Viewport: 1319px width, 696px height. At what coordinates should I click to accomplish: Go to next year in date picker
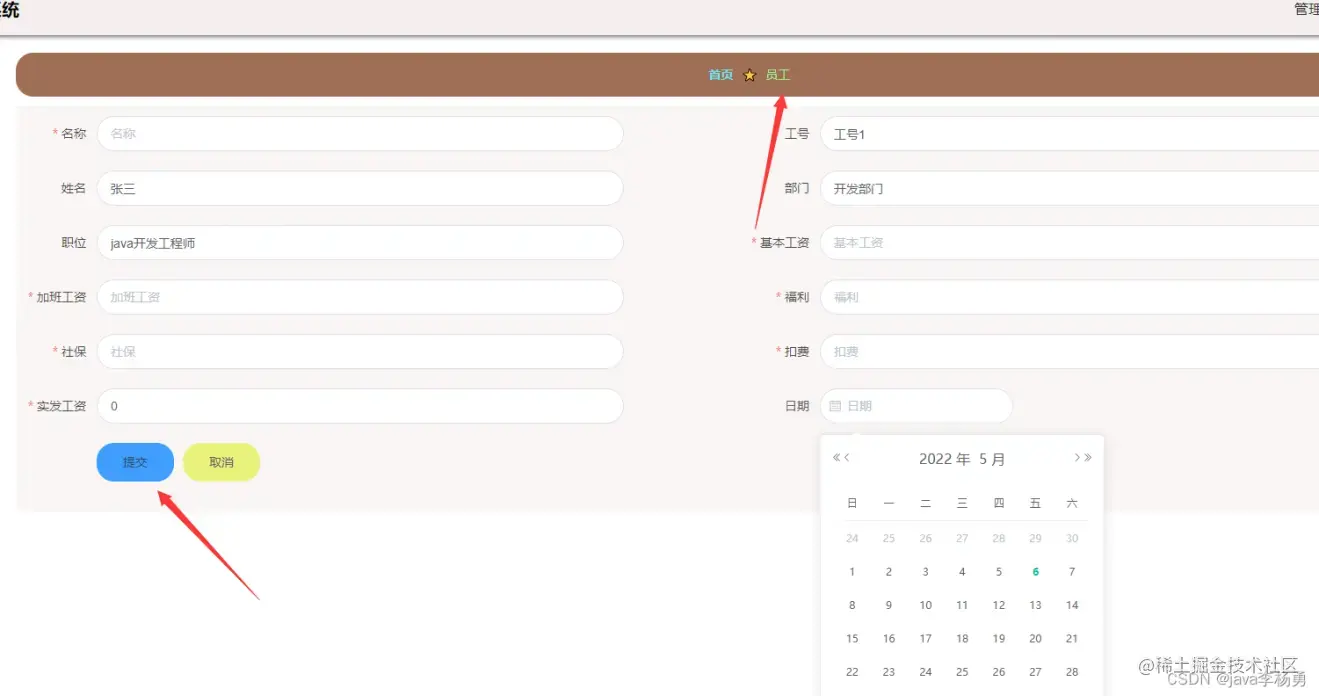point(1088,458)
